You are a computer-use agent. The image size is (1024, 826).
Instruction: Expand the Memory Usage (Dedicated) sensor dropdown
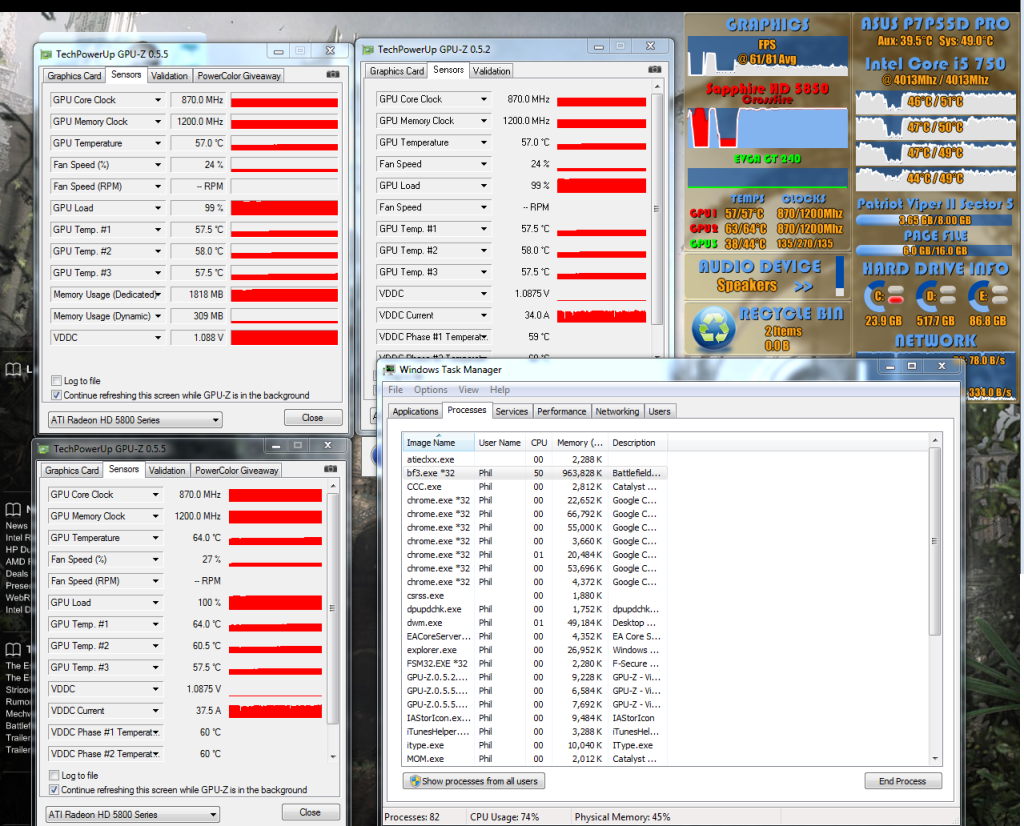158,294
